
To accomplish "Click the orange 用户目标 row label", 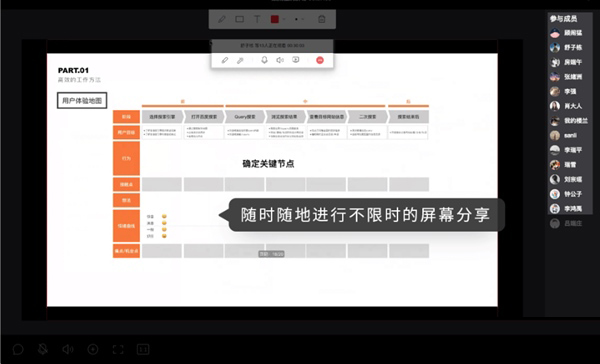I will pyautogui.click(x=126, y=132).
